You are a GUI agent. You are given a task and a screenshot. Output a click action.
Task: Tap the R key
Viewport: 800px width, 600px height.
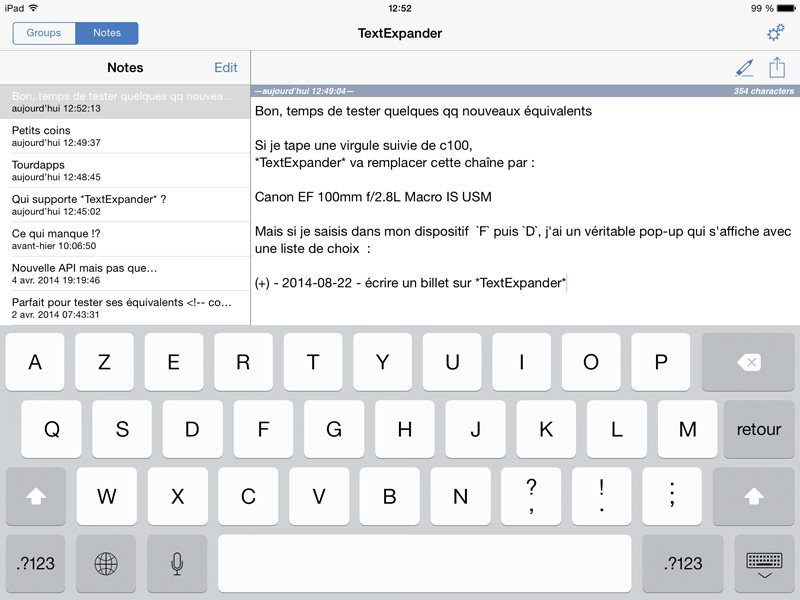243,362
